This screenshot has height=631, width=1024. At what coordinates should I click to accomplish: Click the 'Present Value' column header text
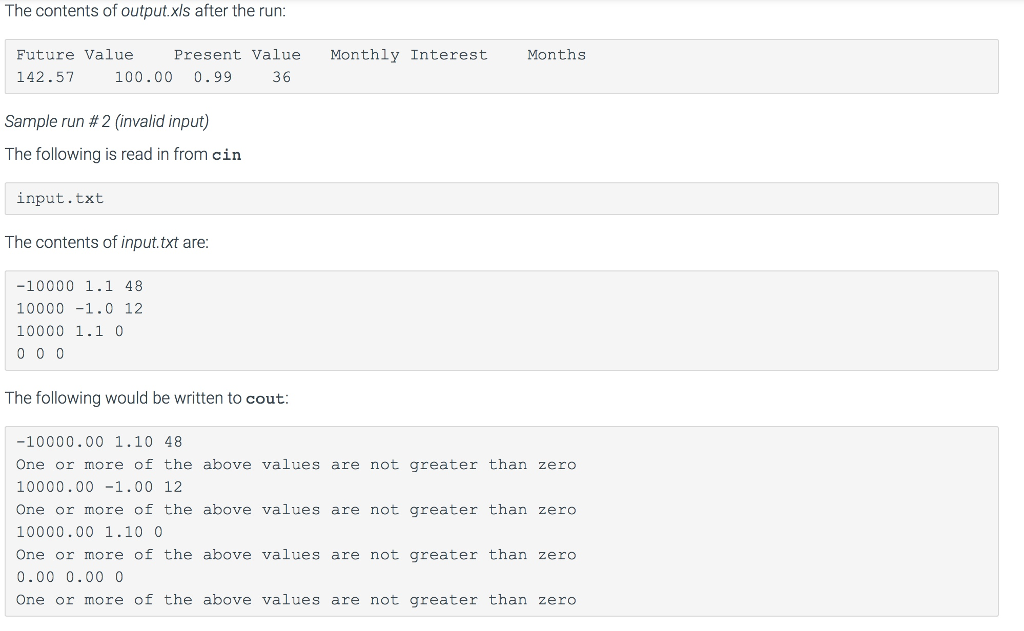[237, 55]
